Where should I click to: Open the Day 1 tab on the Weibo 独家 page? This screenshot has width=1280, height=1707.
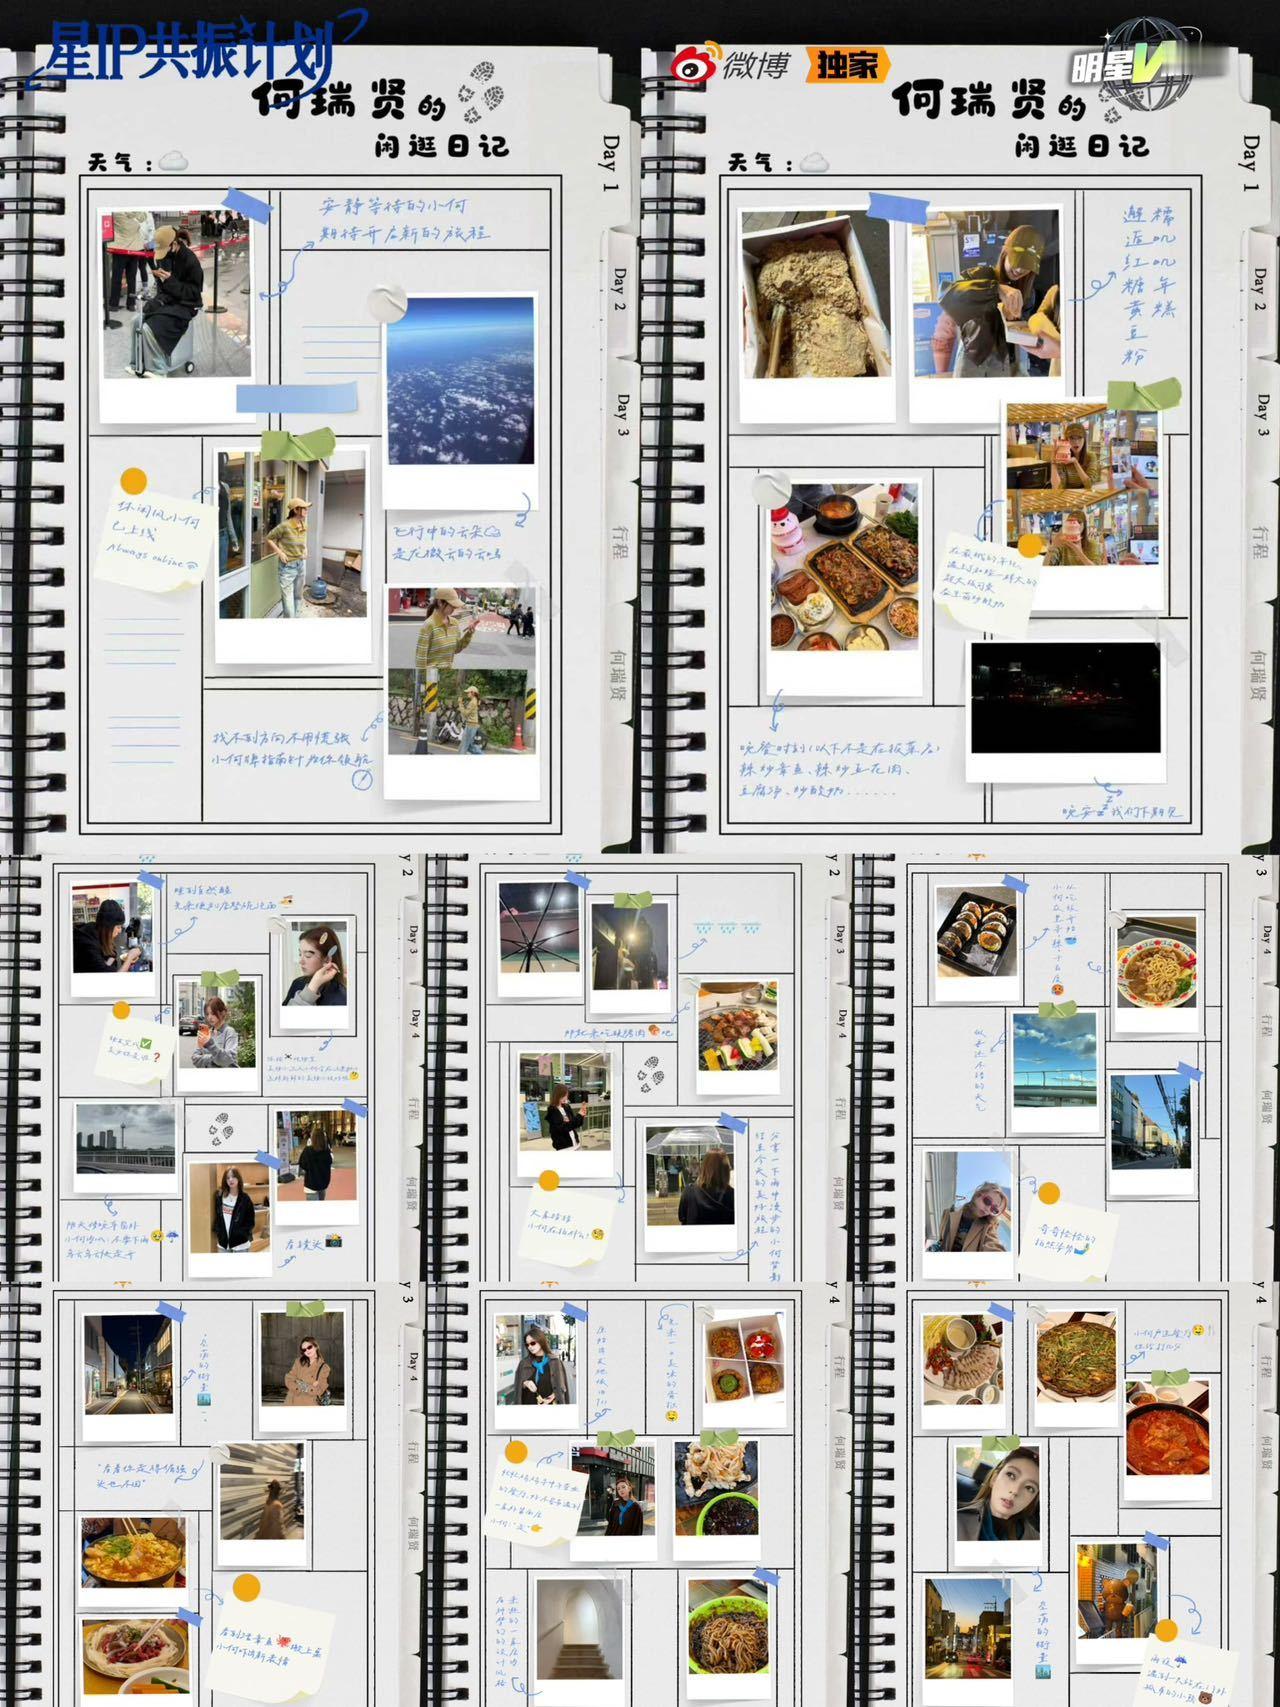[1251, 164]
